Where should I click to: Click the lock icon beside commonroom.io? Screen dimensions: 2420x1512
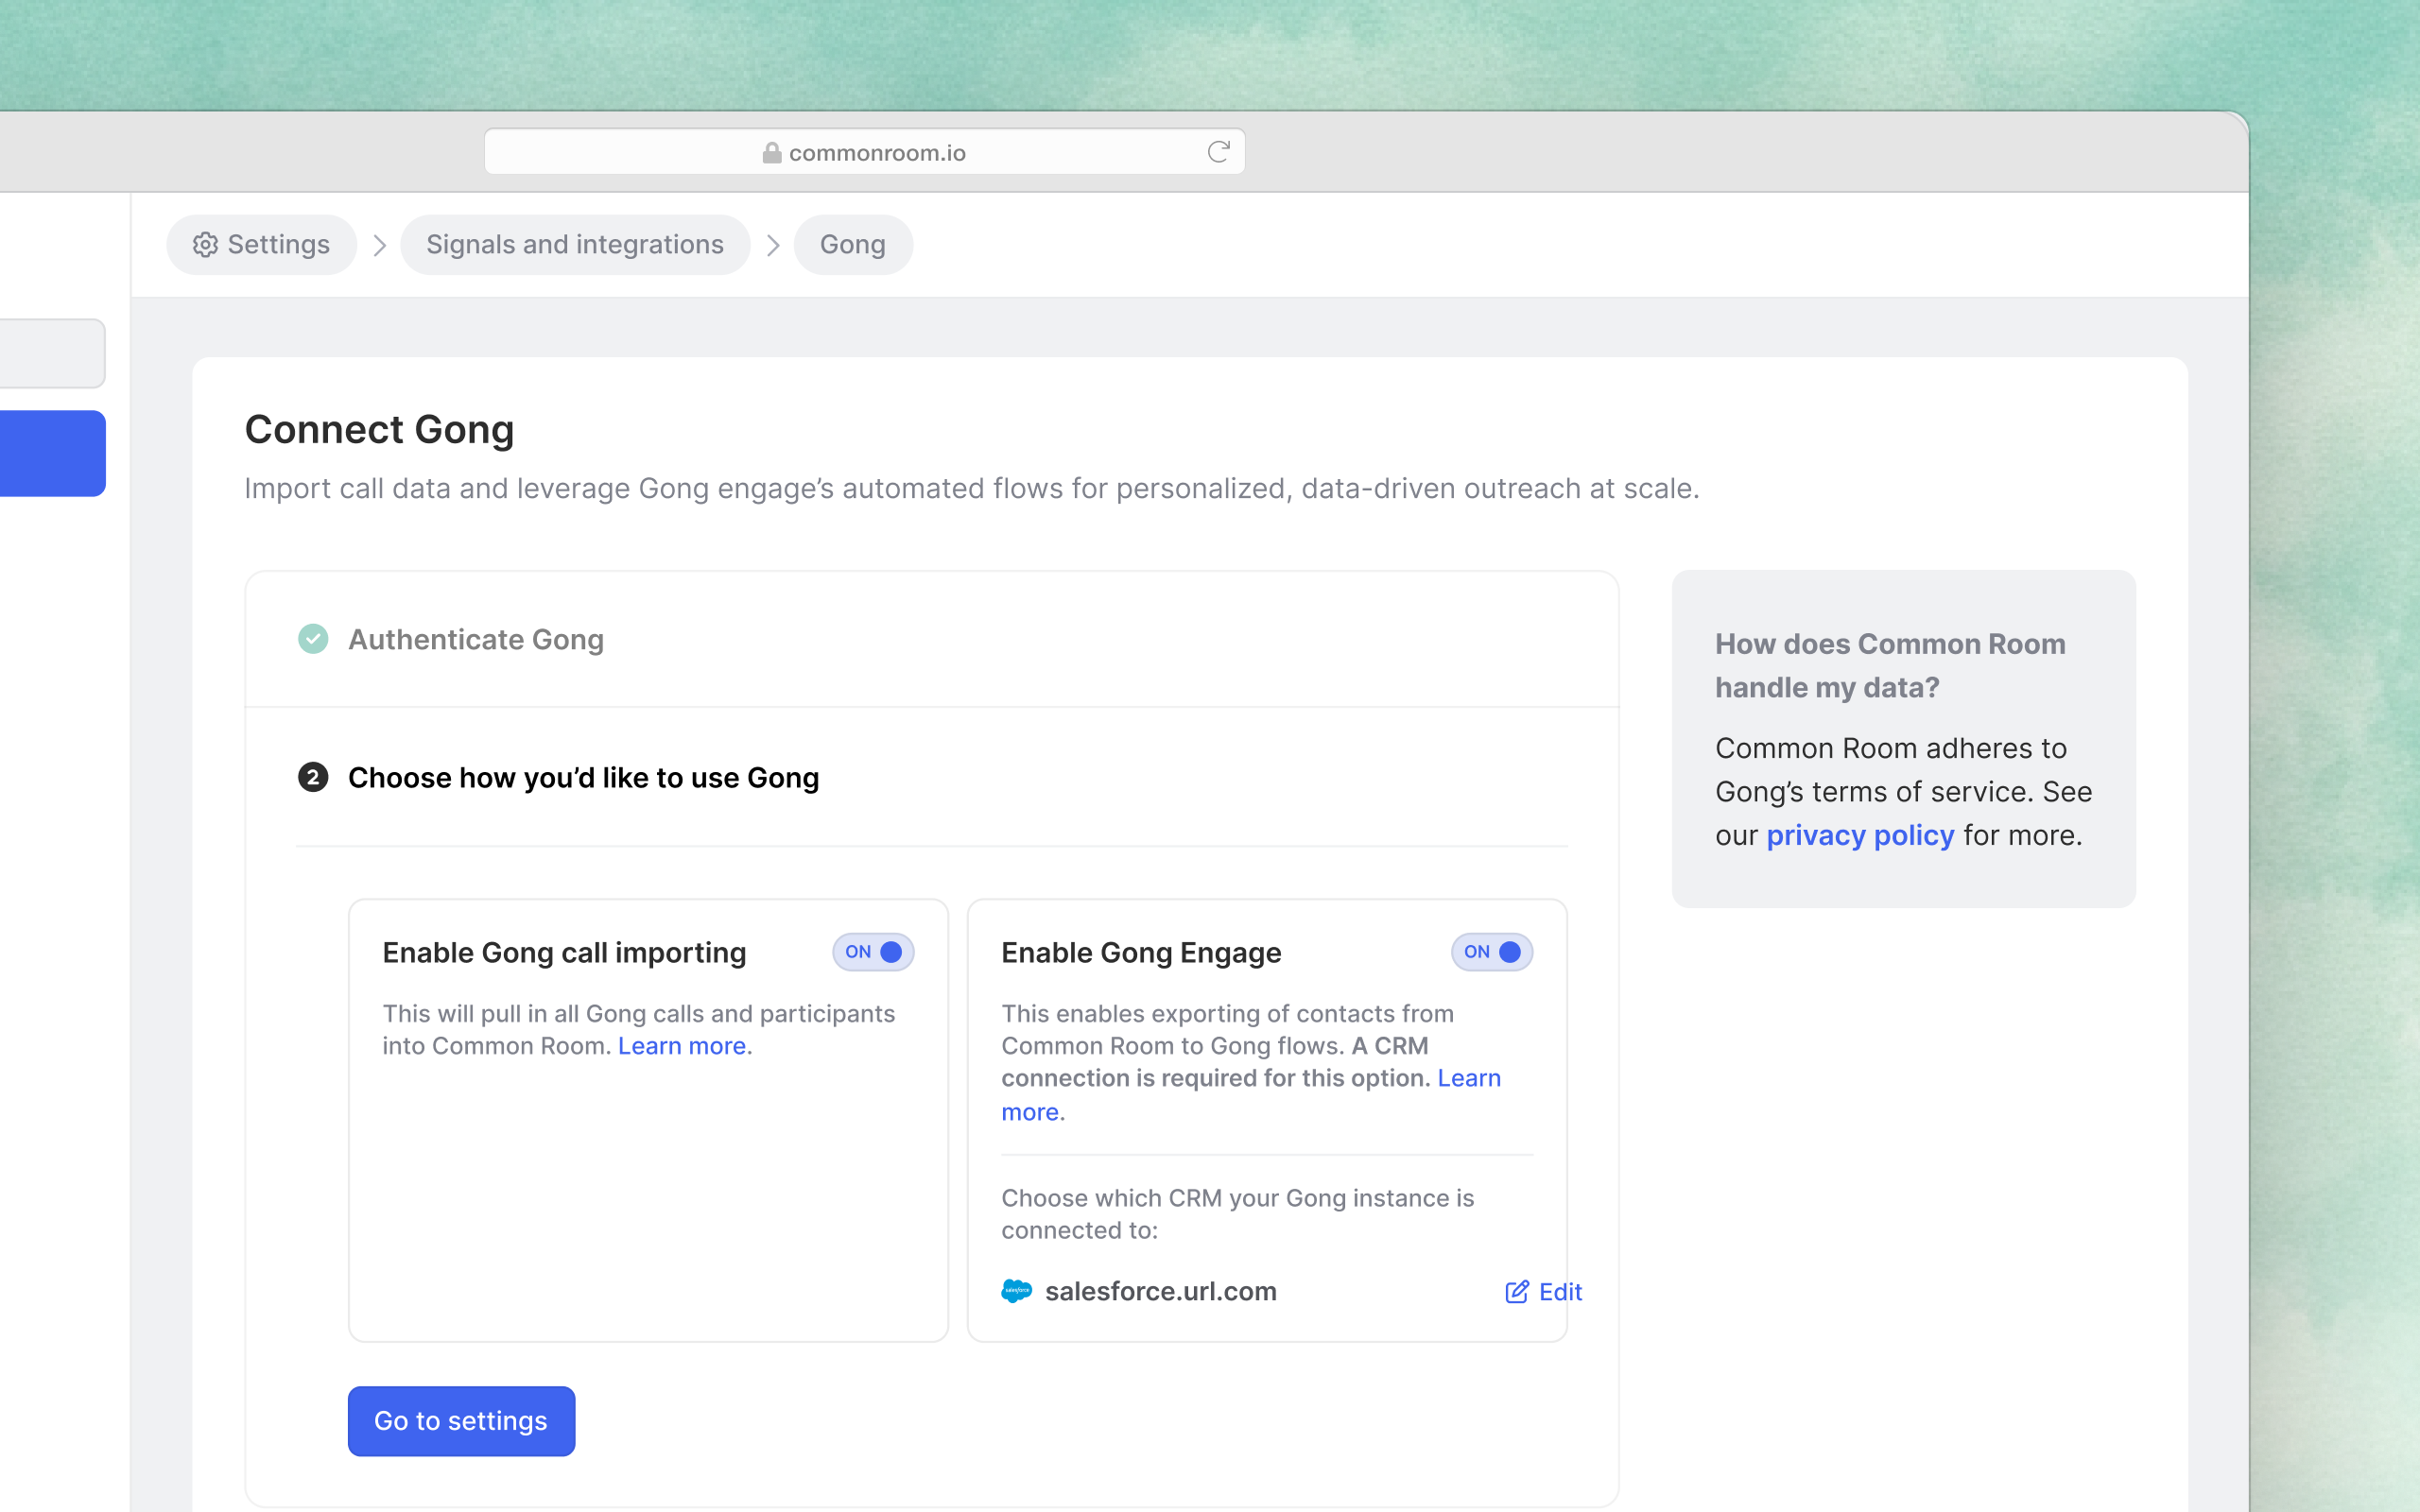point(771,153)
